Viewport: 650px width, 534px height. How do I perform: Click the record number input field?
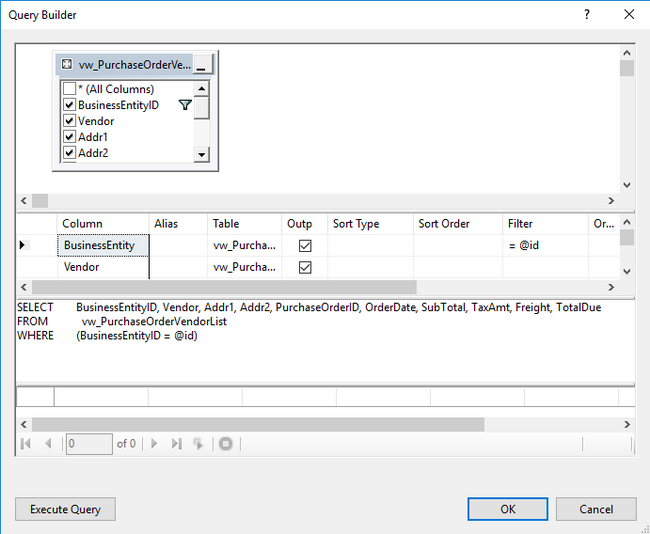coord(89,444)
